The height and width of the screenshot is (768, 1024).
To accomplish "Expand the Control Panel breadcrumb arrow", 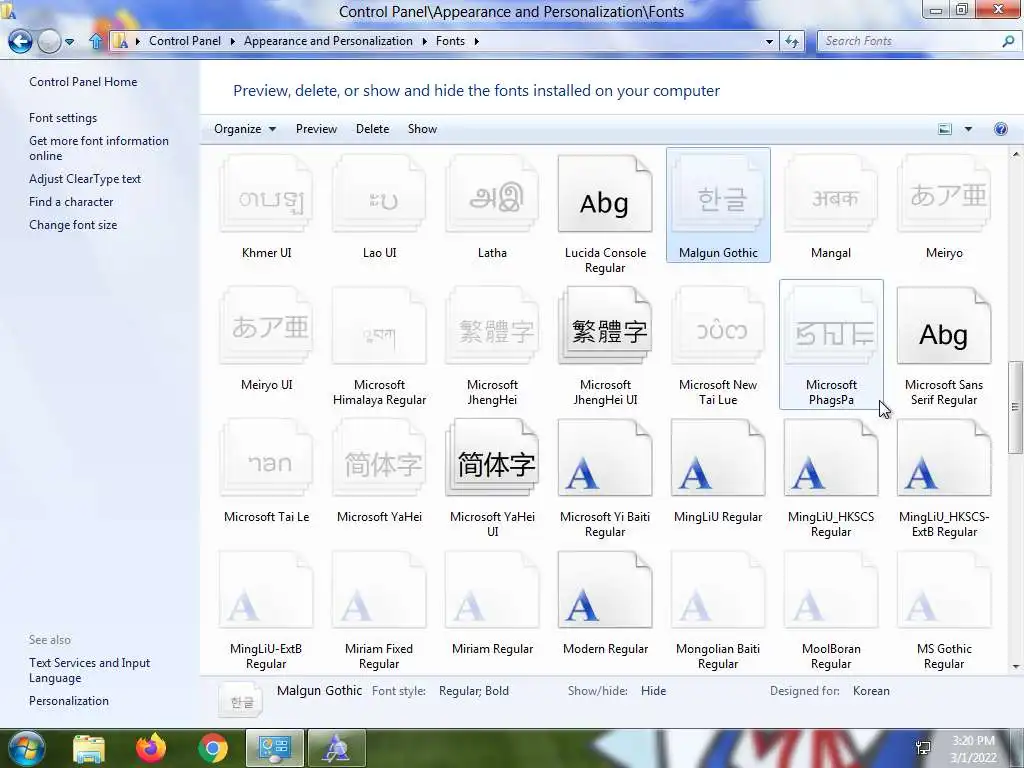I will pos(232,41).
